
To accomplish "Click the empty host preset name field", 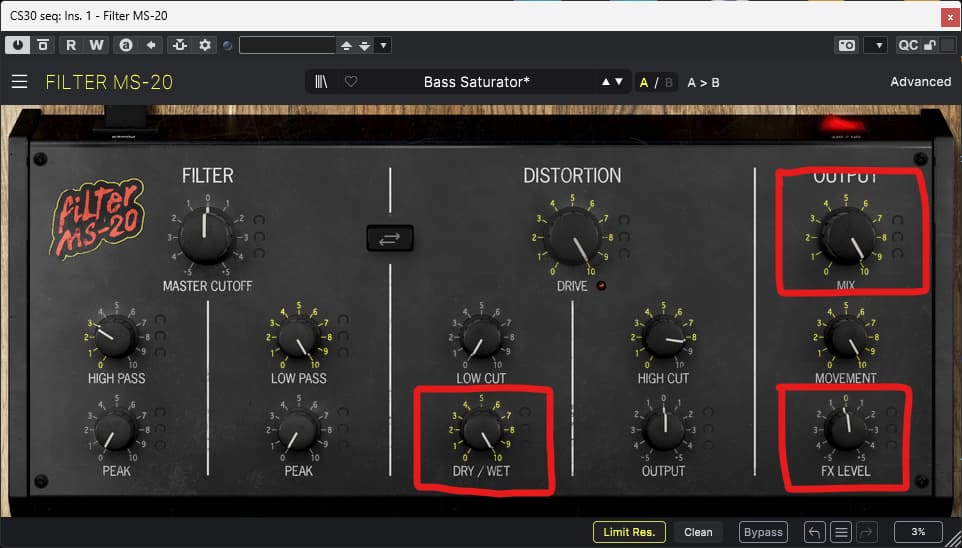I will (287, 45).
